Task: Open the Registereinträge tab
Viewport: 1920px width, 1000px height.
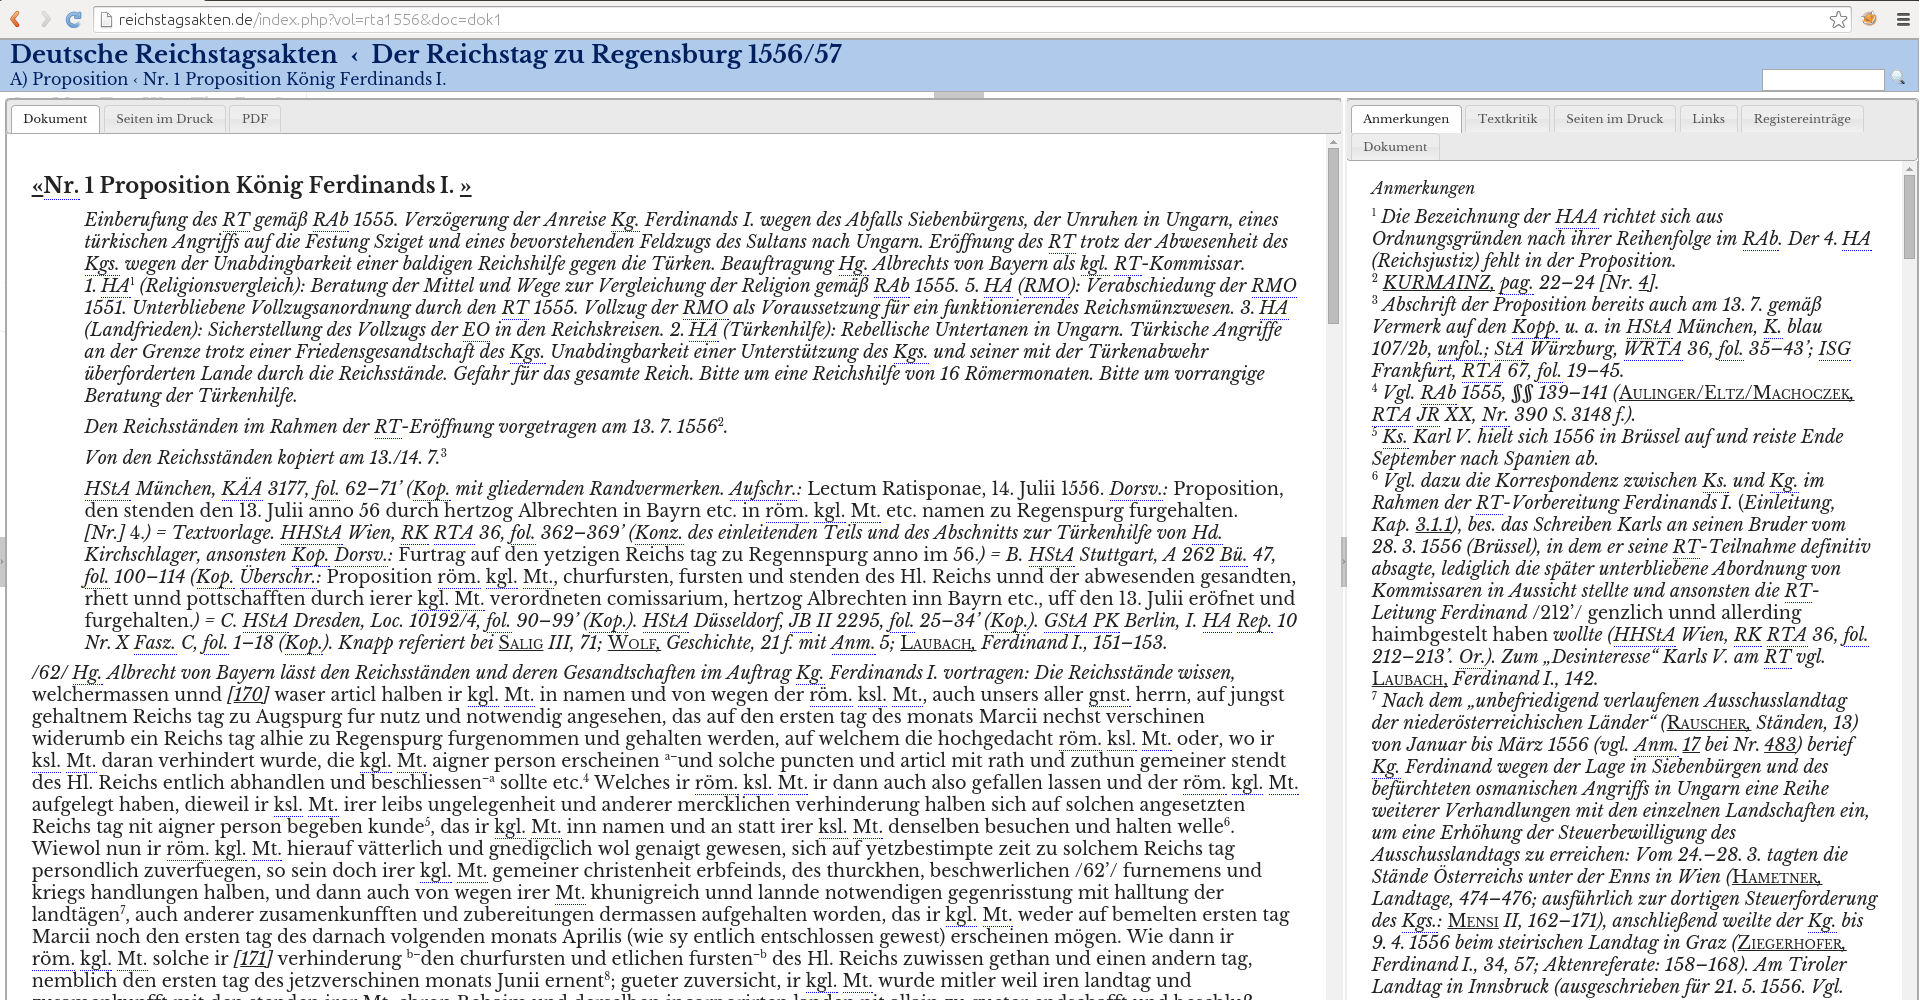Action: pyautogui.click(x=1801, y=119)
